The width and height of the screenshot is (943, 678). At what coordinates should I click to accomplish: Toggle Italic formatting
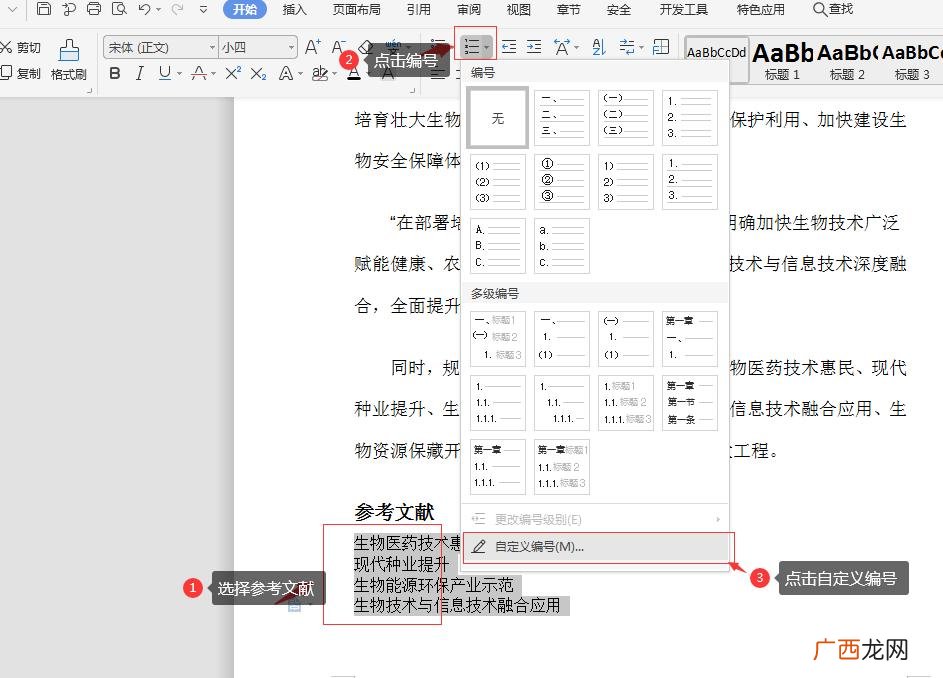click(x=140, y=73)
